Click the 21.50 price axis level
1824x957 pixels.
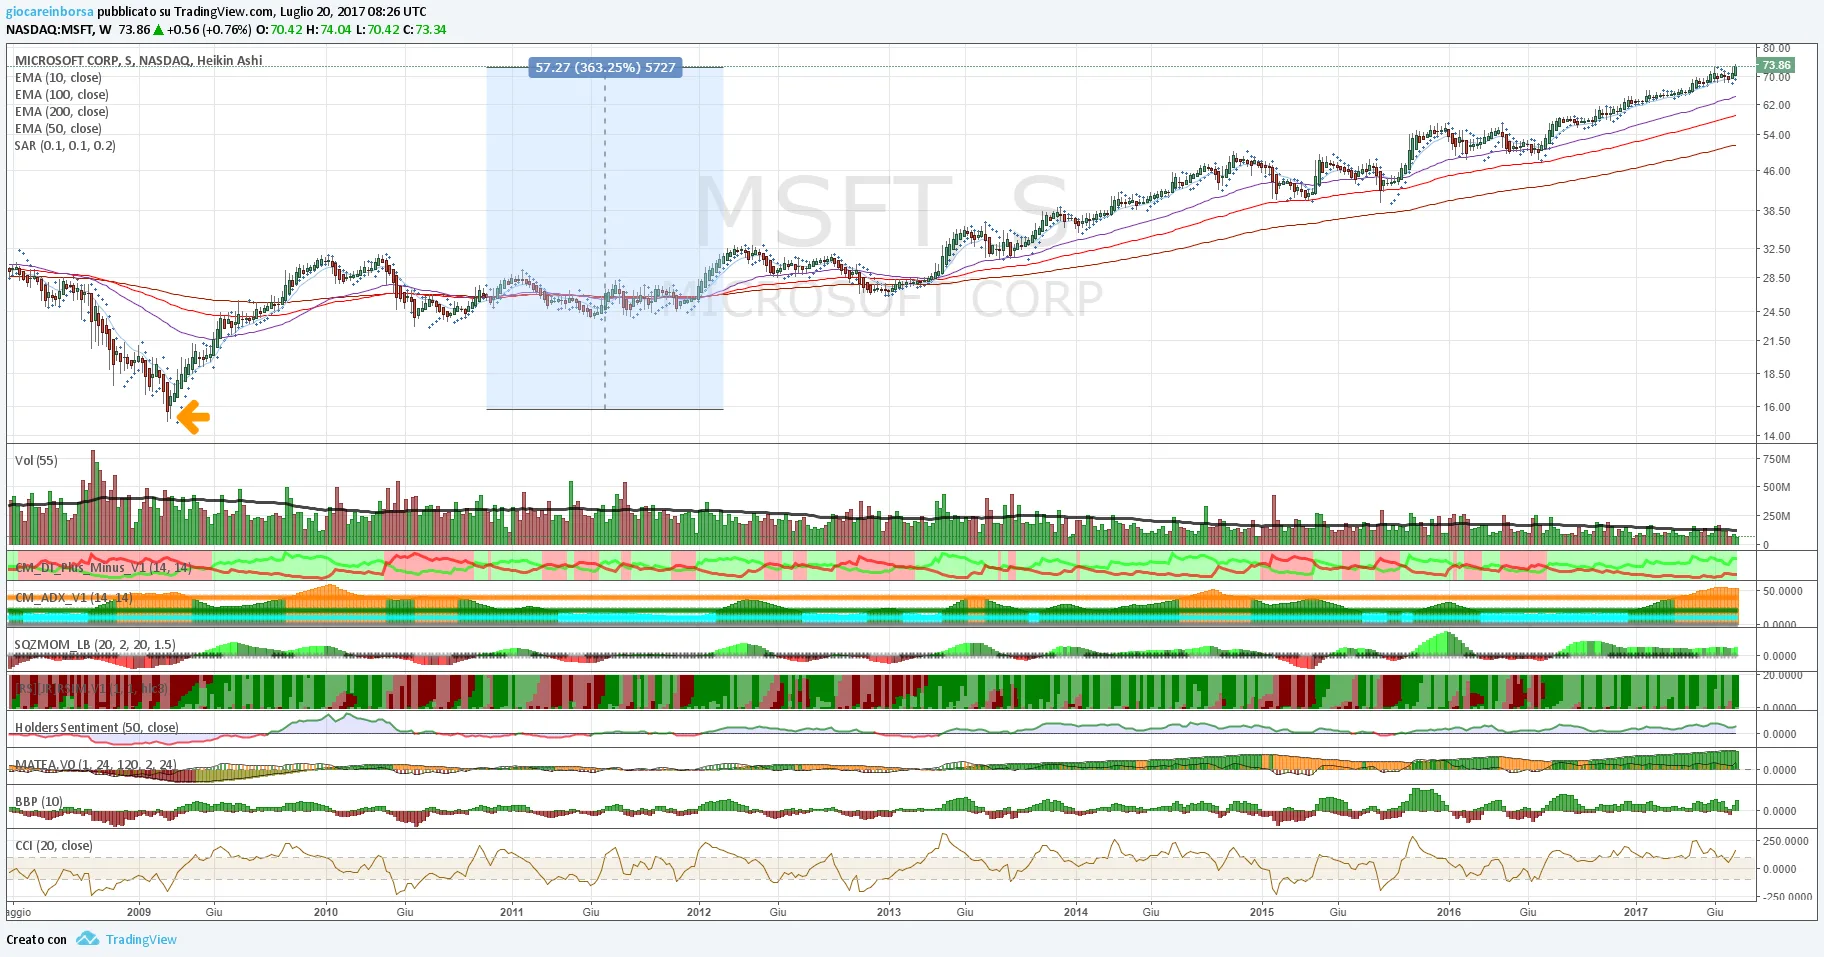tap(1777, 341)
